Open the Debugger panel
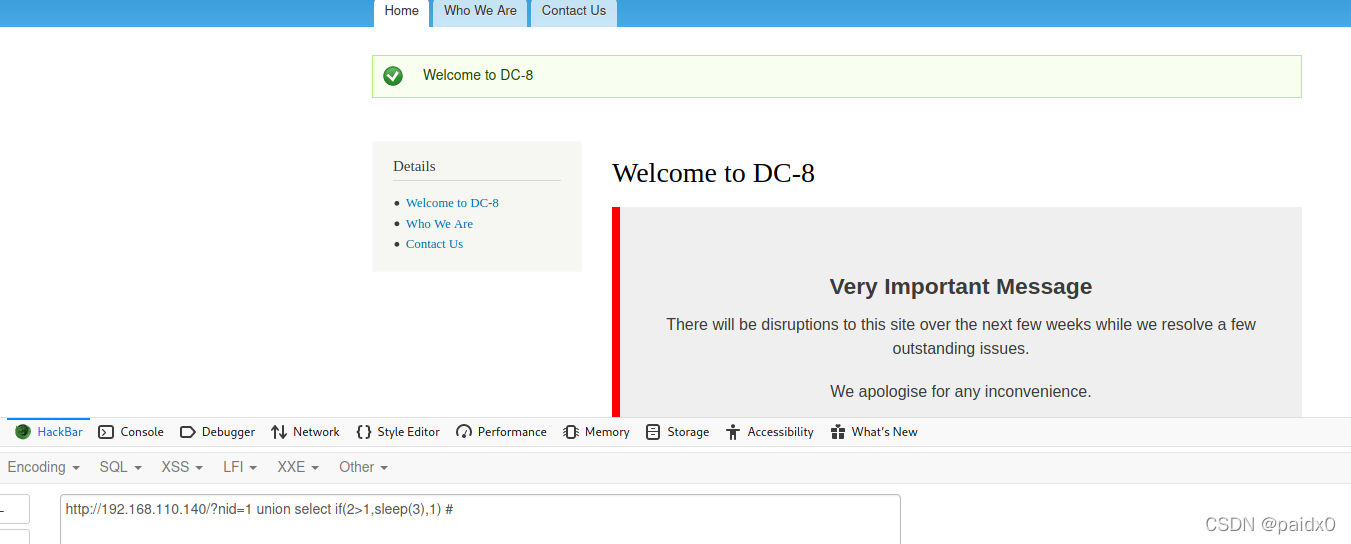 click(x=217, y=432)
